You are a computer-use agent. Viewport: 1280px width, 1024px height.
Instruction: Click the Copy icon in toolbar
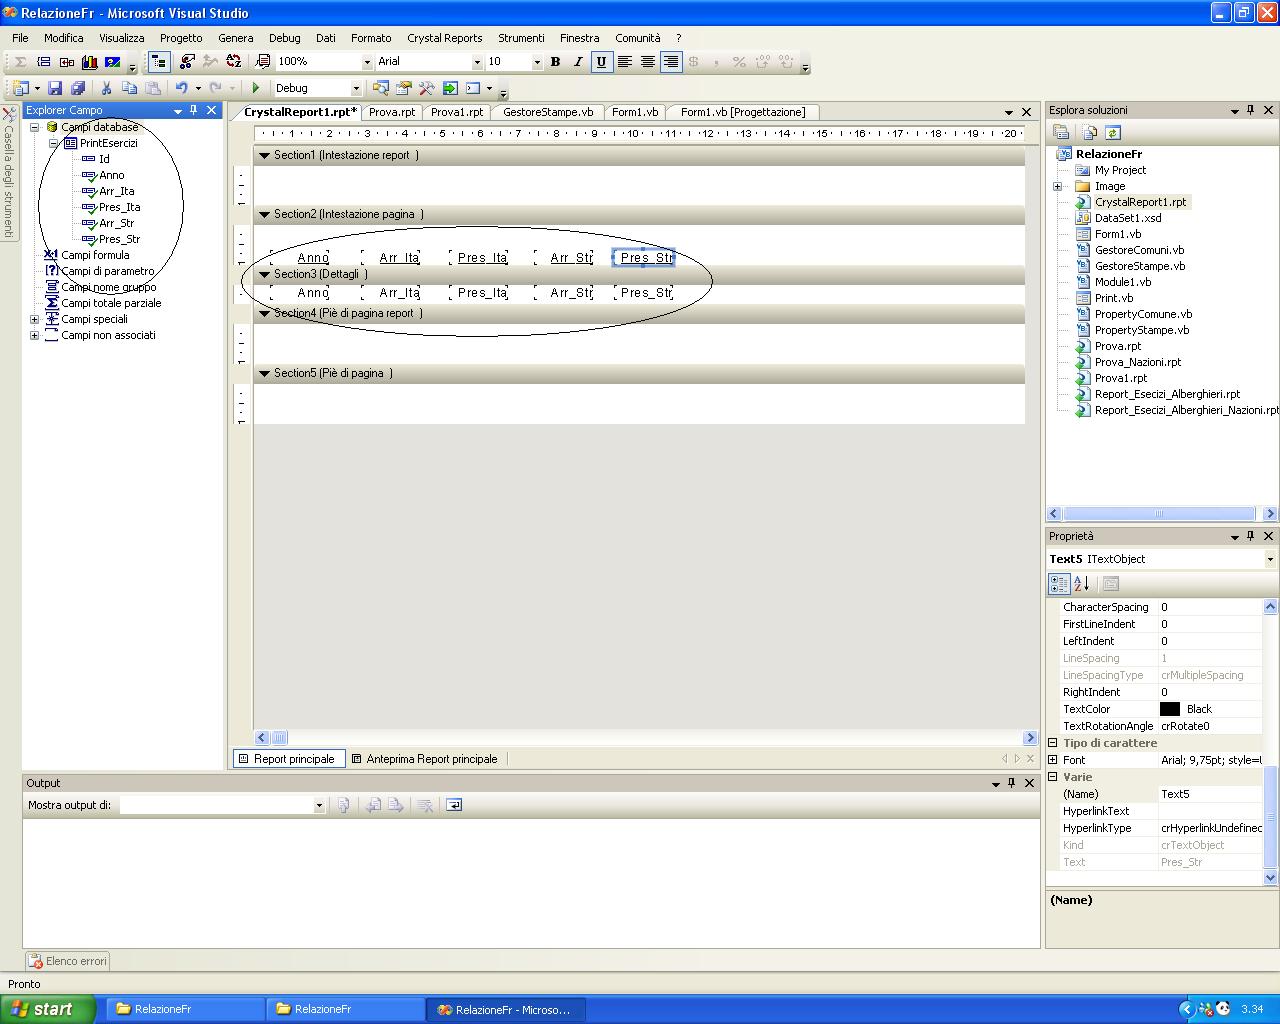point(129,88)
